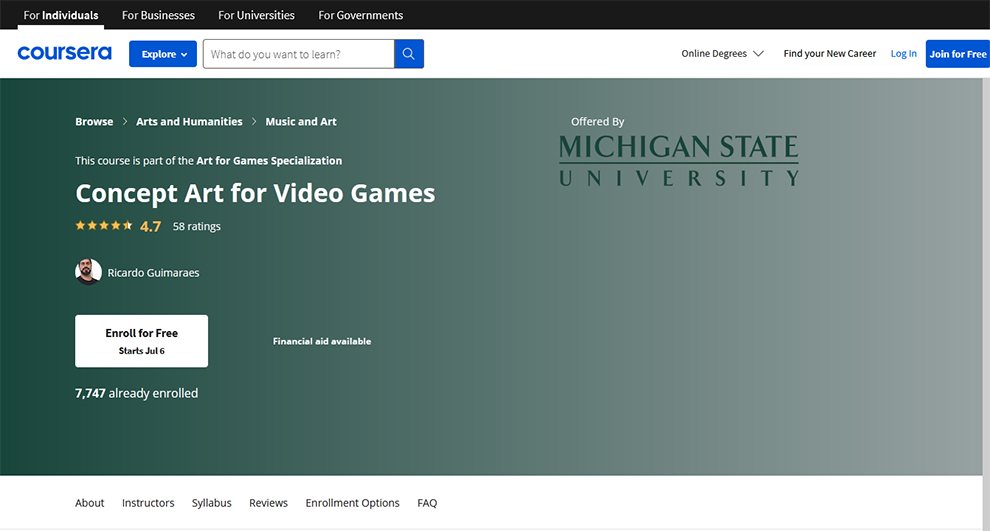This screenshot has width=990, height=531.
Task: Click the Concept Art for Video Games title
Action: 255,193
